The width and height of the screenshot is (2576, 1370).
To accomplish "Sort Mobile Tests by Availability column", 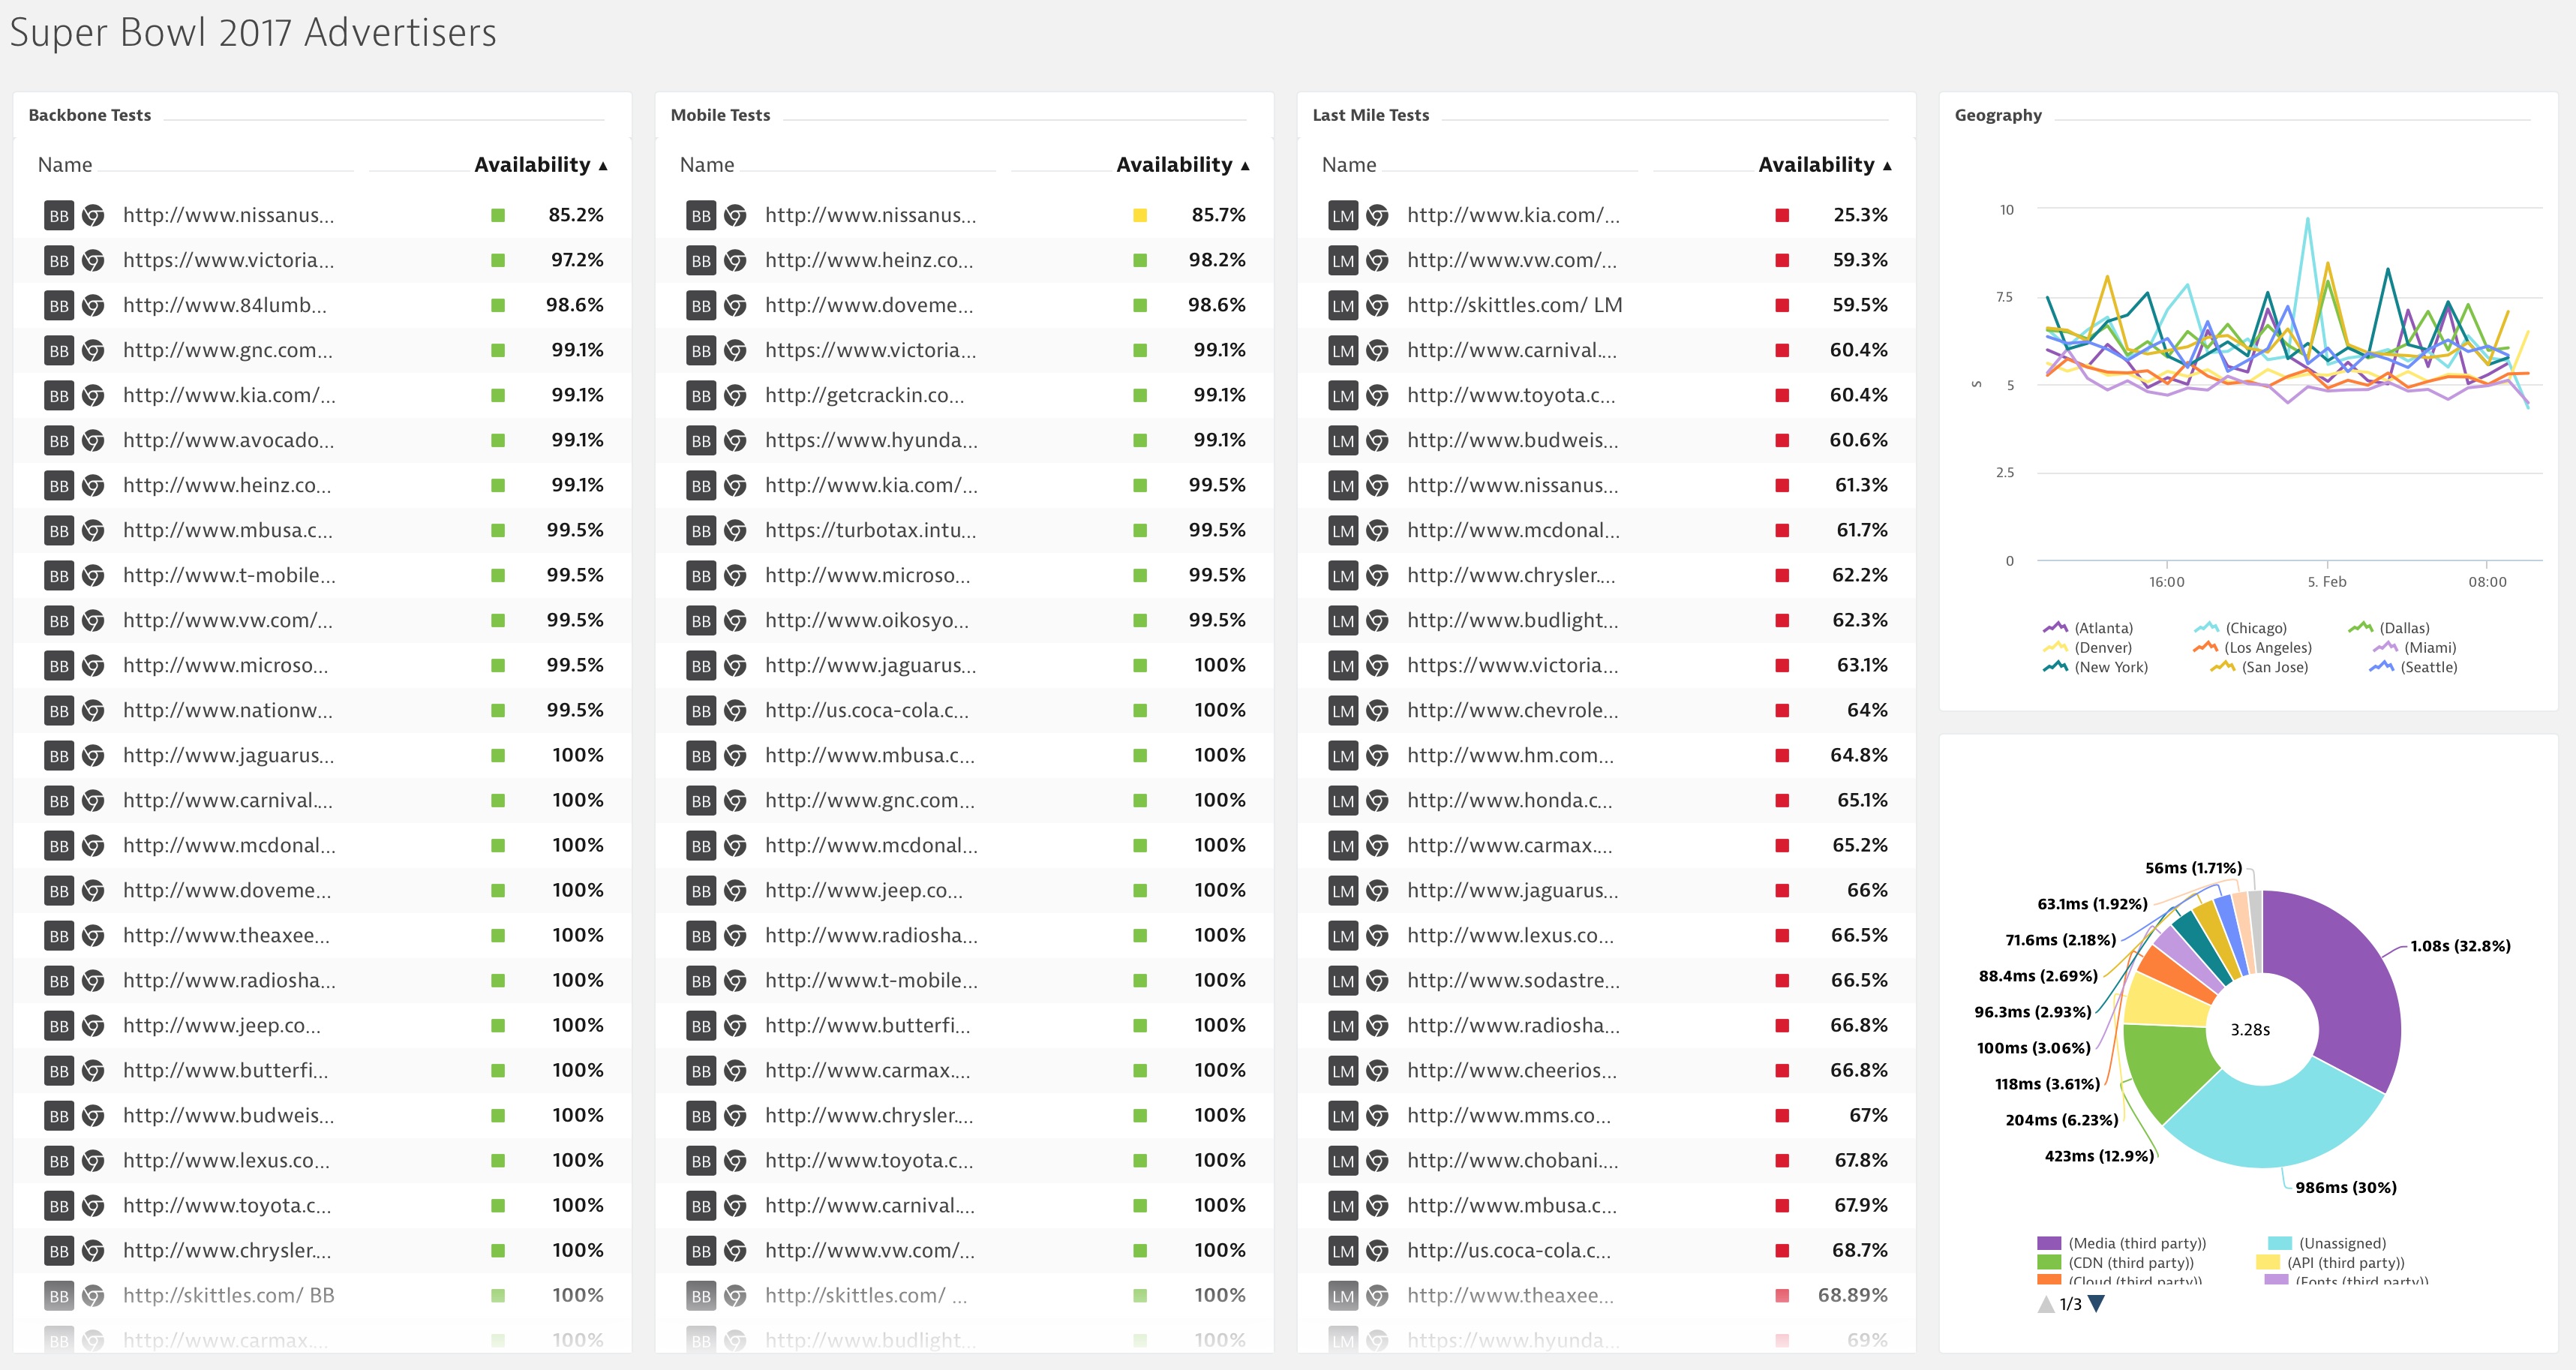I will point(1182,165).
